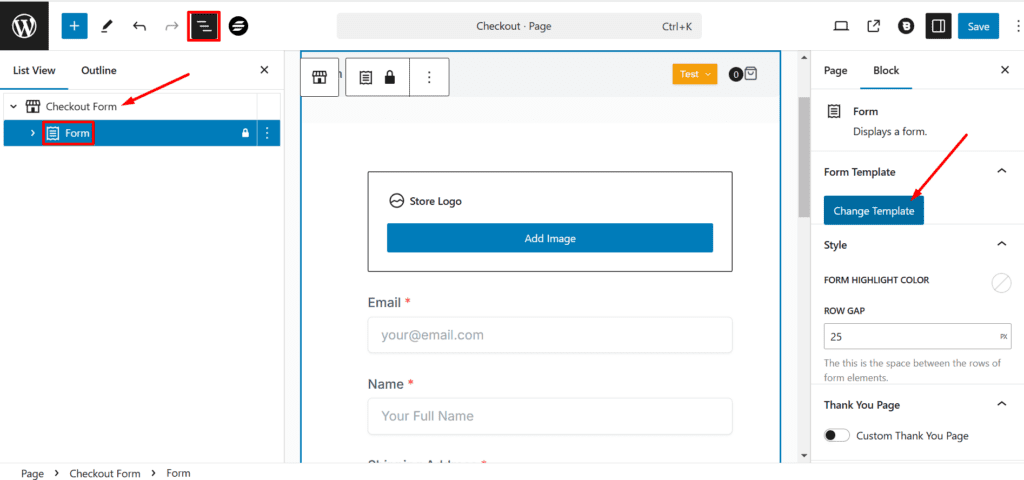Image resolution: width=1024 pixels, height=480 pixels.
Task: Toggle the lock icon in block toolbar
Action: (x=389, y=77)
